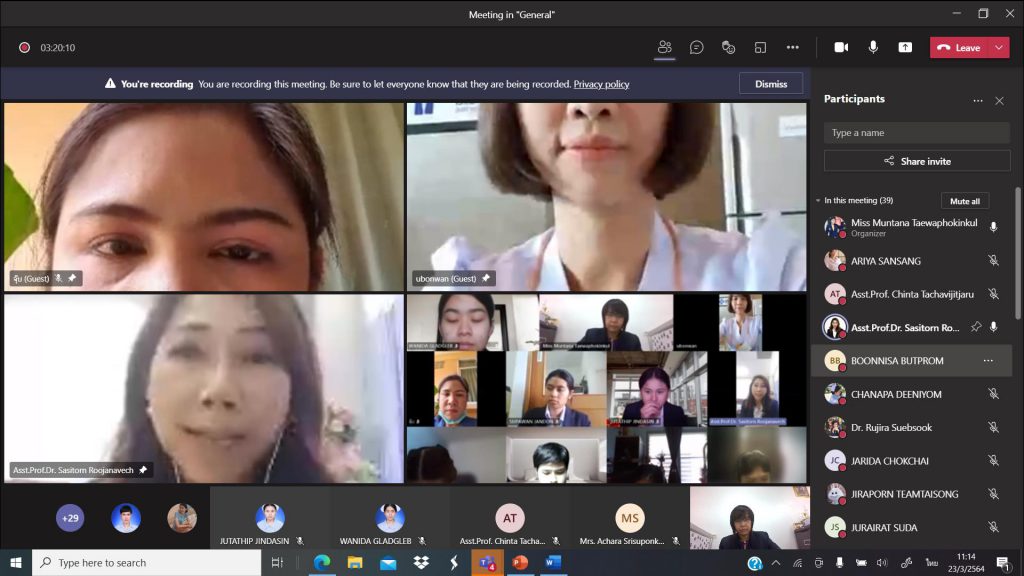Image resolution: width=1024 pixels, height=576 pixels.
Task: Open Microsoft Edge from taskbar
Action: 322,562
